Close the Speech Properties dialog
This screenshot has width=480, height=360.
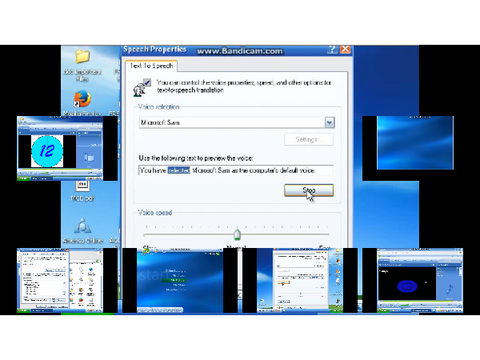pos(345,50)
